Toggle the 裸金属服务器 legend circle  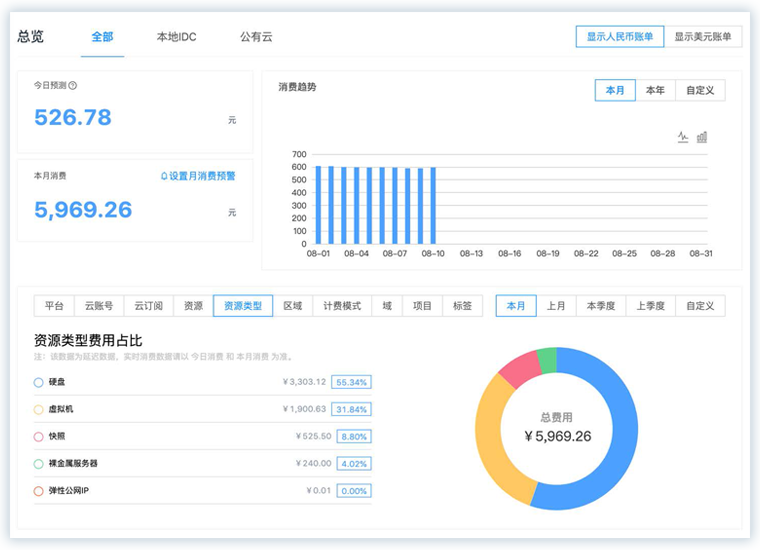38,464
